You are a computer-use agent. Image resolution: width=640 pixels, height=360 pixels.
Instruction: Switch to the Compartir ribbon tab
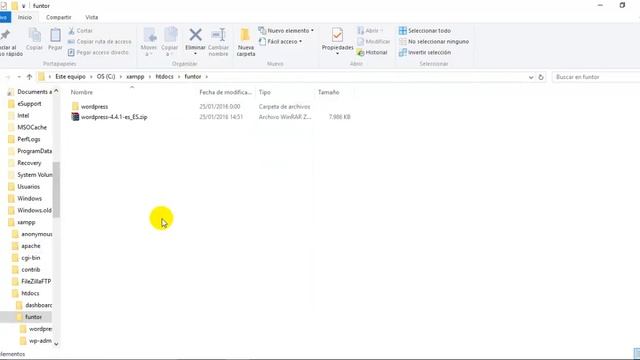click(58, 17)
